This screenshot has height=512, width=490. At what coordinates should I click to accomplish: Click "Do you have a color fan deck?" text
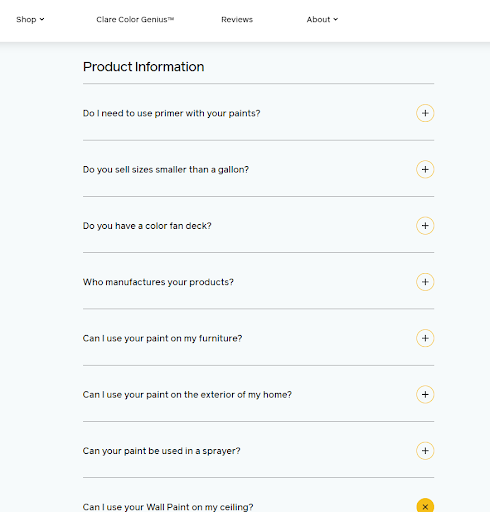147,226
